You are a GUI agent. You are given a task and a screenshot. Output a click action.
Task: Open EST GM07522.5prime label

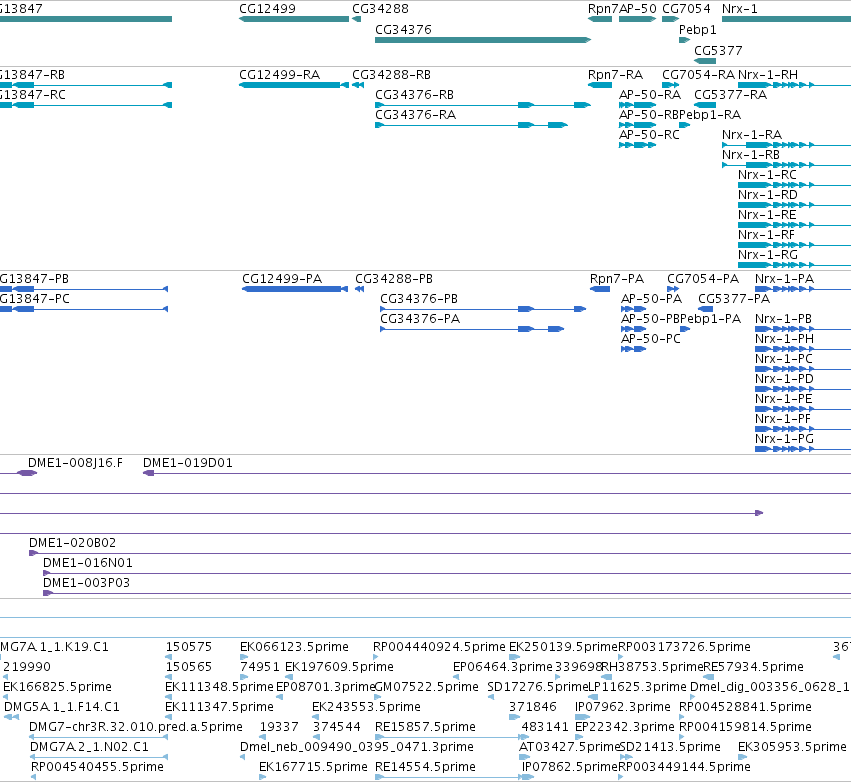pyautogui.click(x=427, y=687)
